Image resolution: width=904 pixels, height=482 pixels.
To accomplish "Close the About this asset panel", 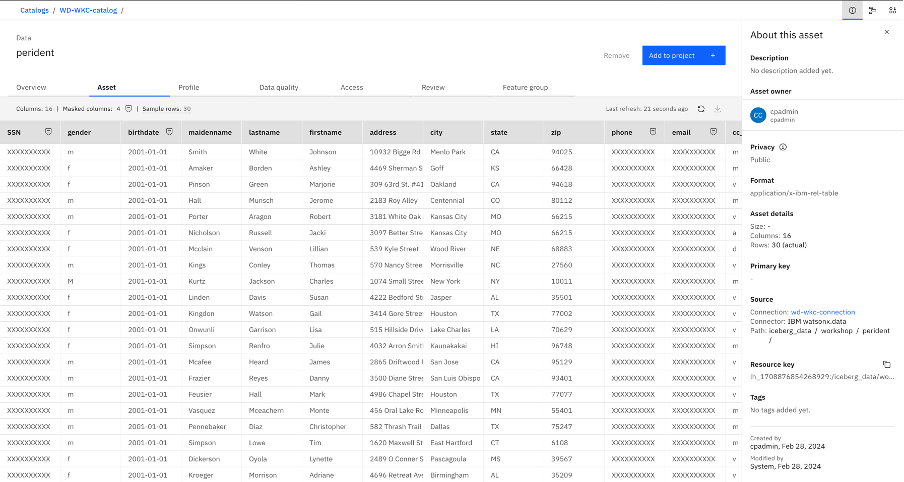I will click(x=886, y=32).
